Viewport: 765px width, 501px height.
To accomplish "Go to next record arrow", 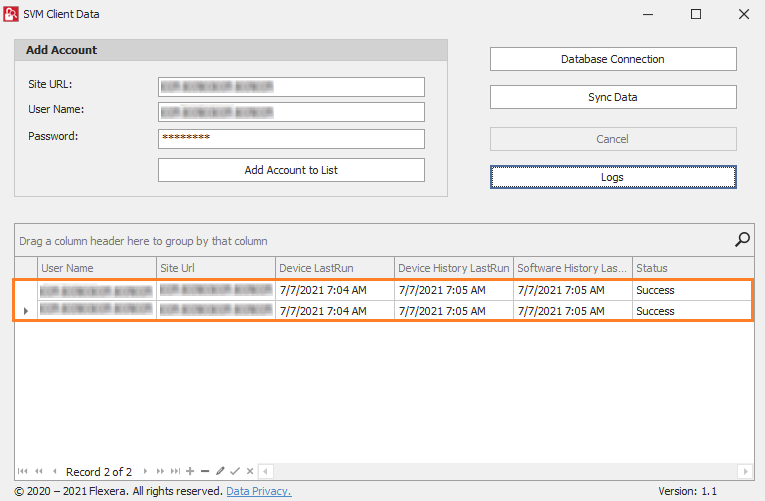I will pos(145,471).
